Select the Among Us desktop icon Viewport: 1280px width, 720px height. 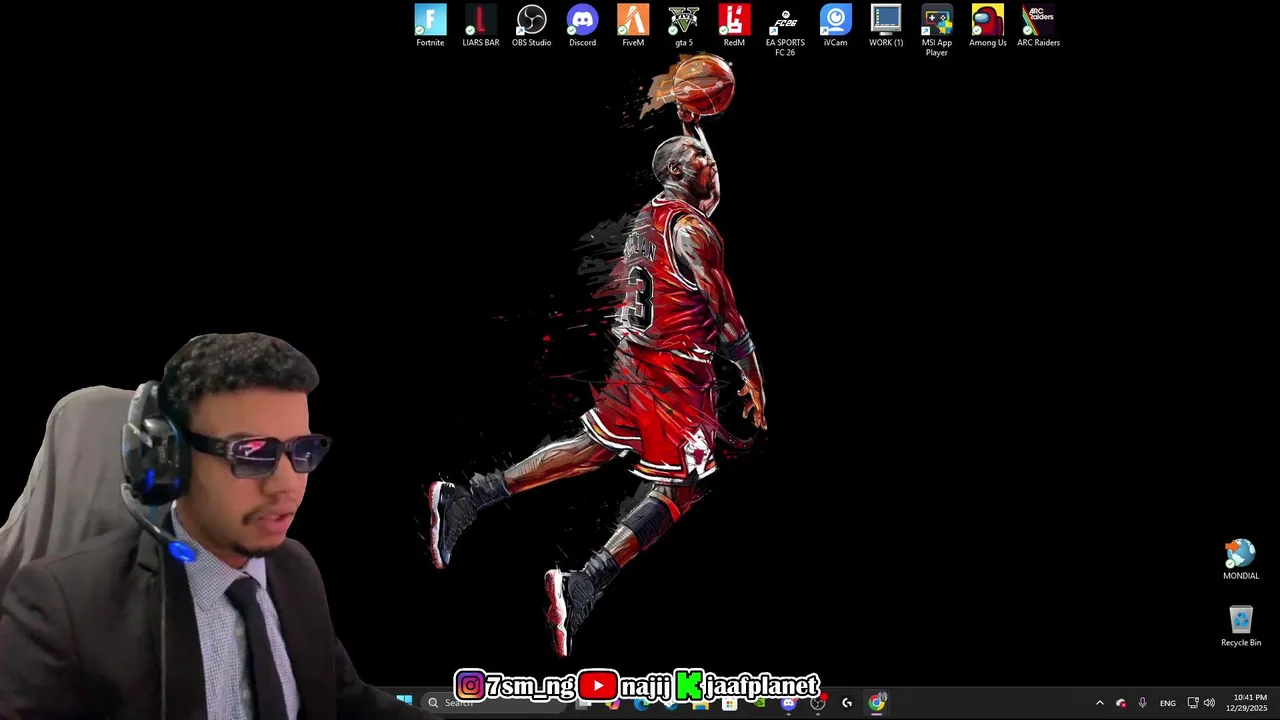pyautogui.click(x=988, y=26)
